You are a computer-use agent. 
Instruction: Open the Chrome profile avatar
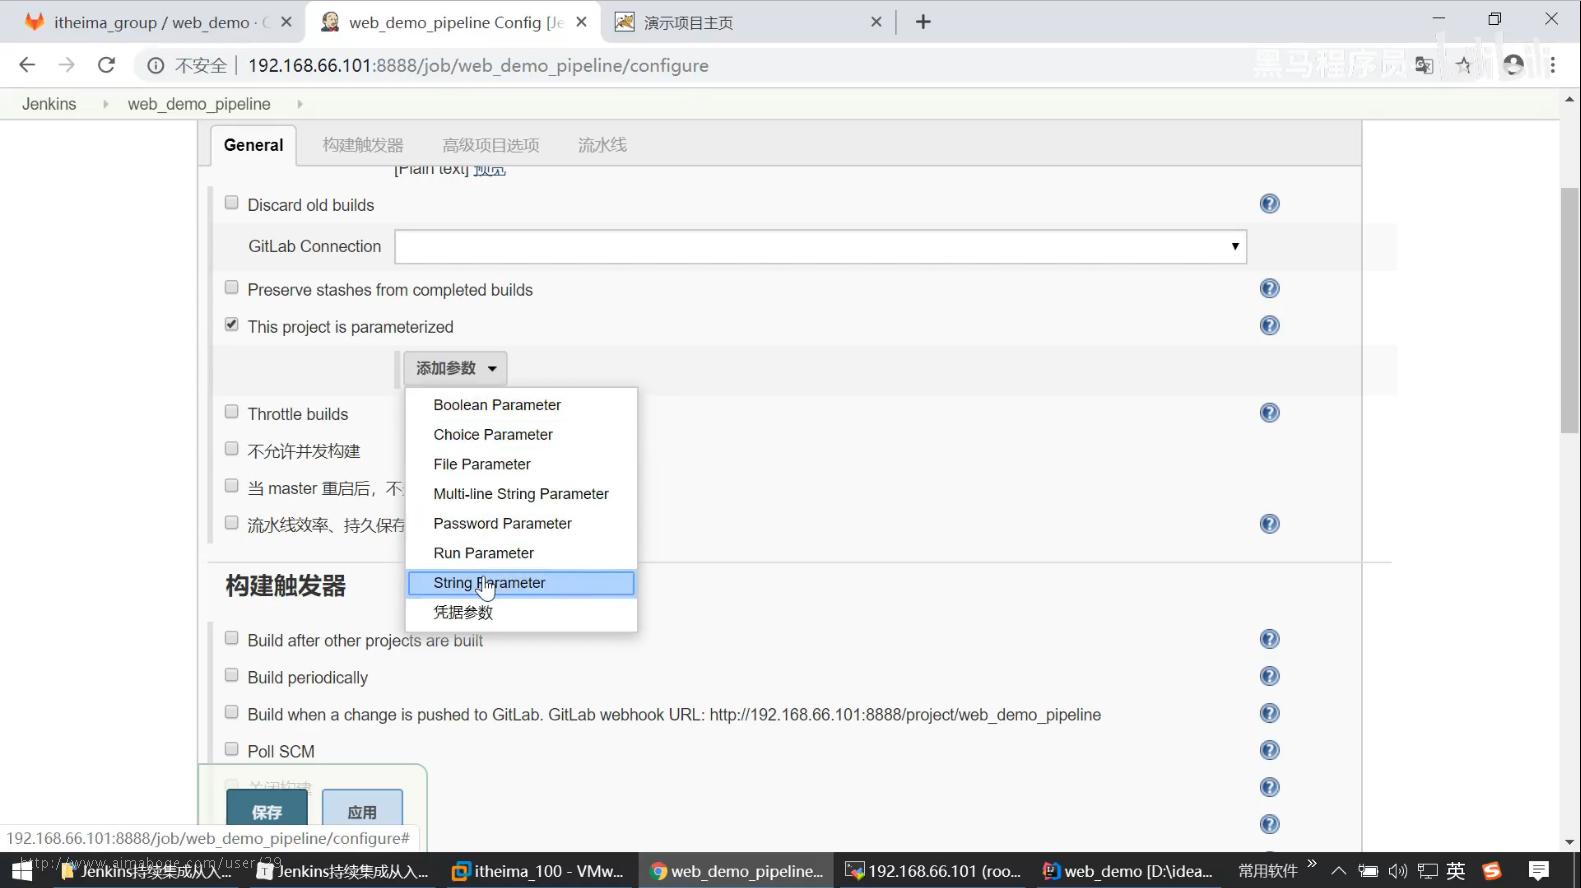1513,65
